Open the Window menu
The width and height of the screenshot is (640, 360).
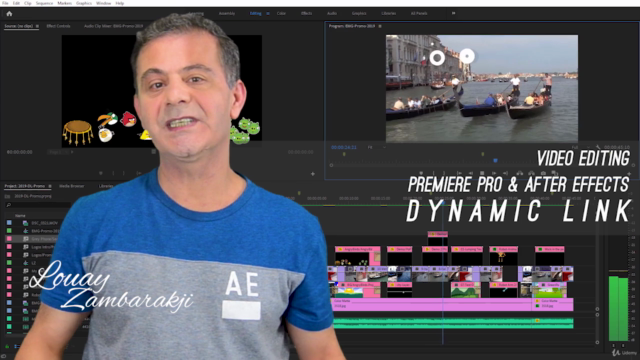(x=104, y=3)
